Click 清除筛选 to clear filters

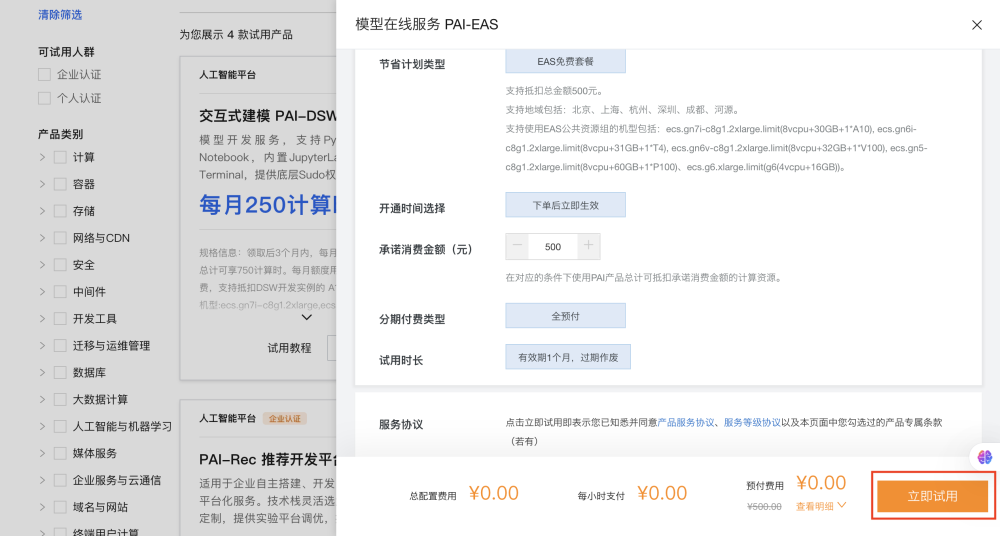click(60, 15)
